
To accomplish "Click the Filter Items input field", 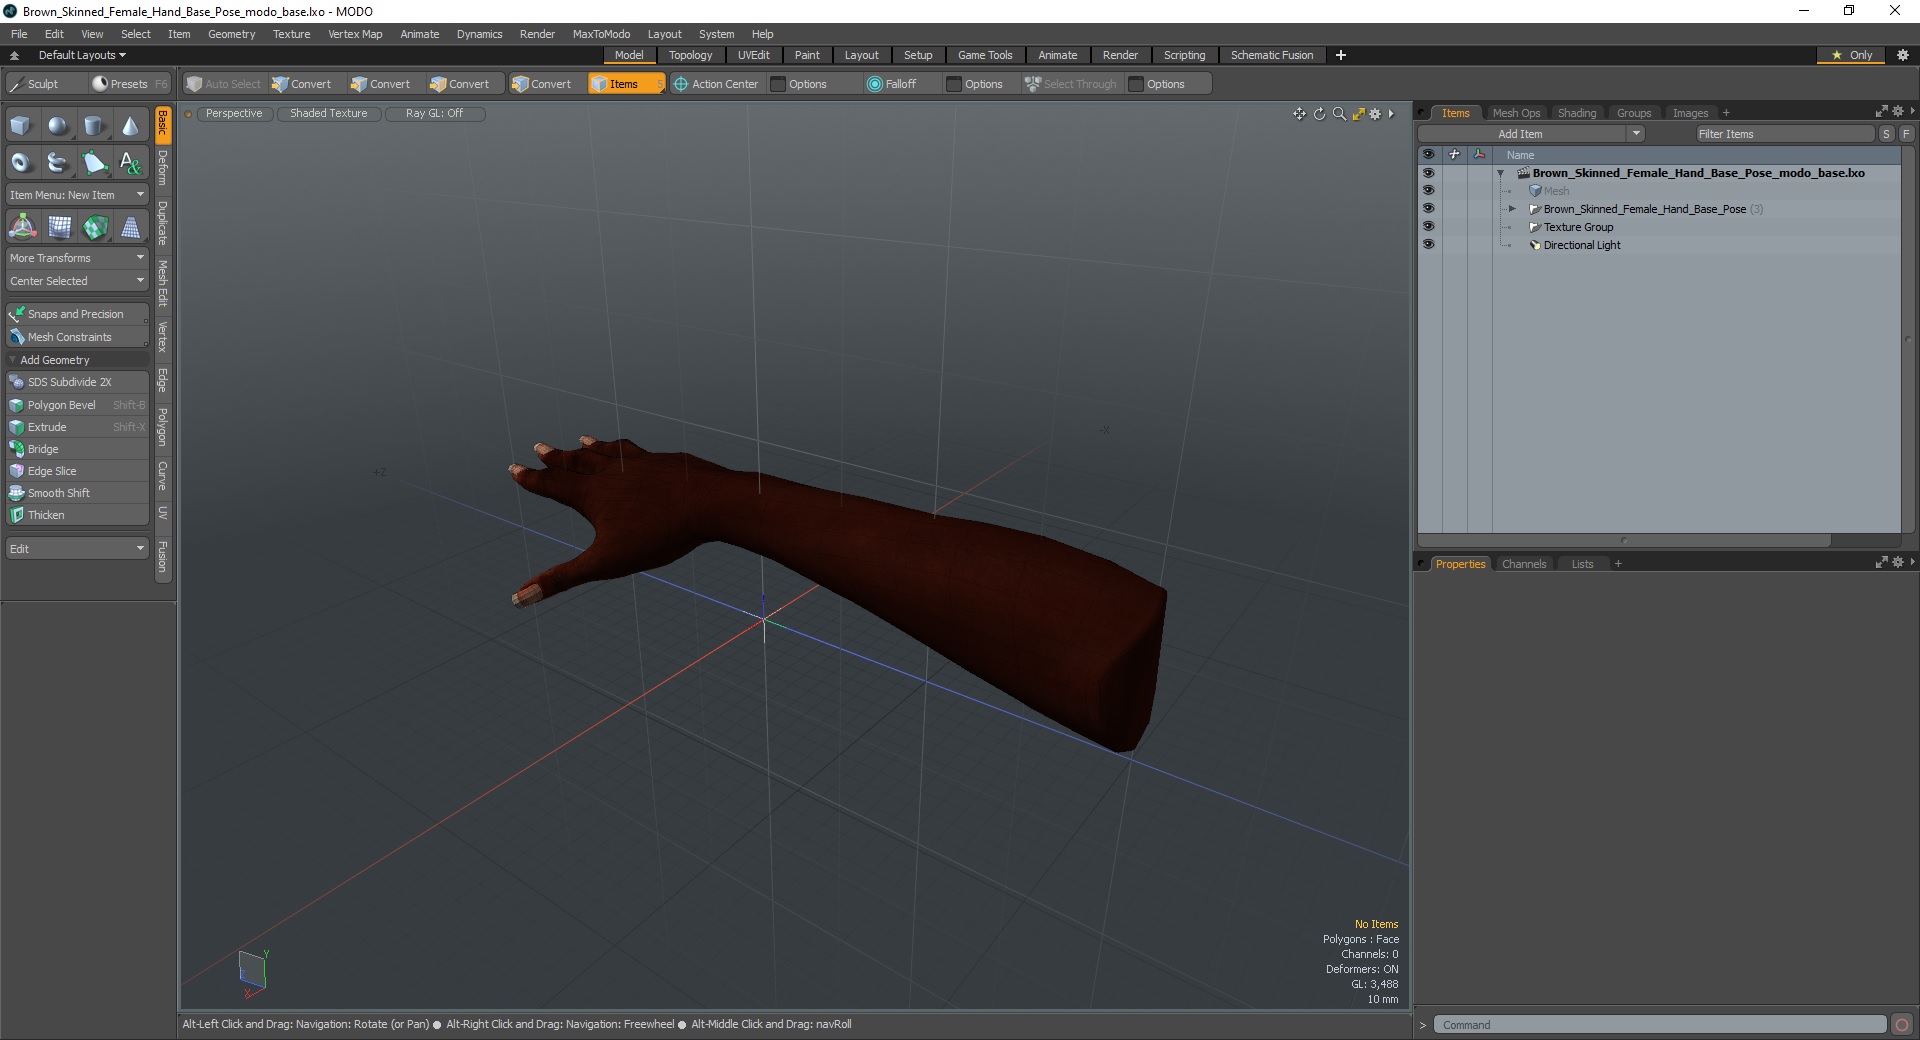I will coord(1784,134).
